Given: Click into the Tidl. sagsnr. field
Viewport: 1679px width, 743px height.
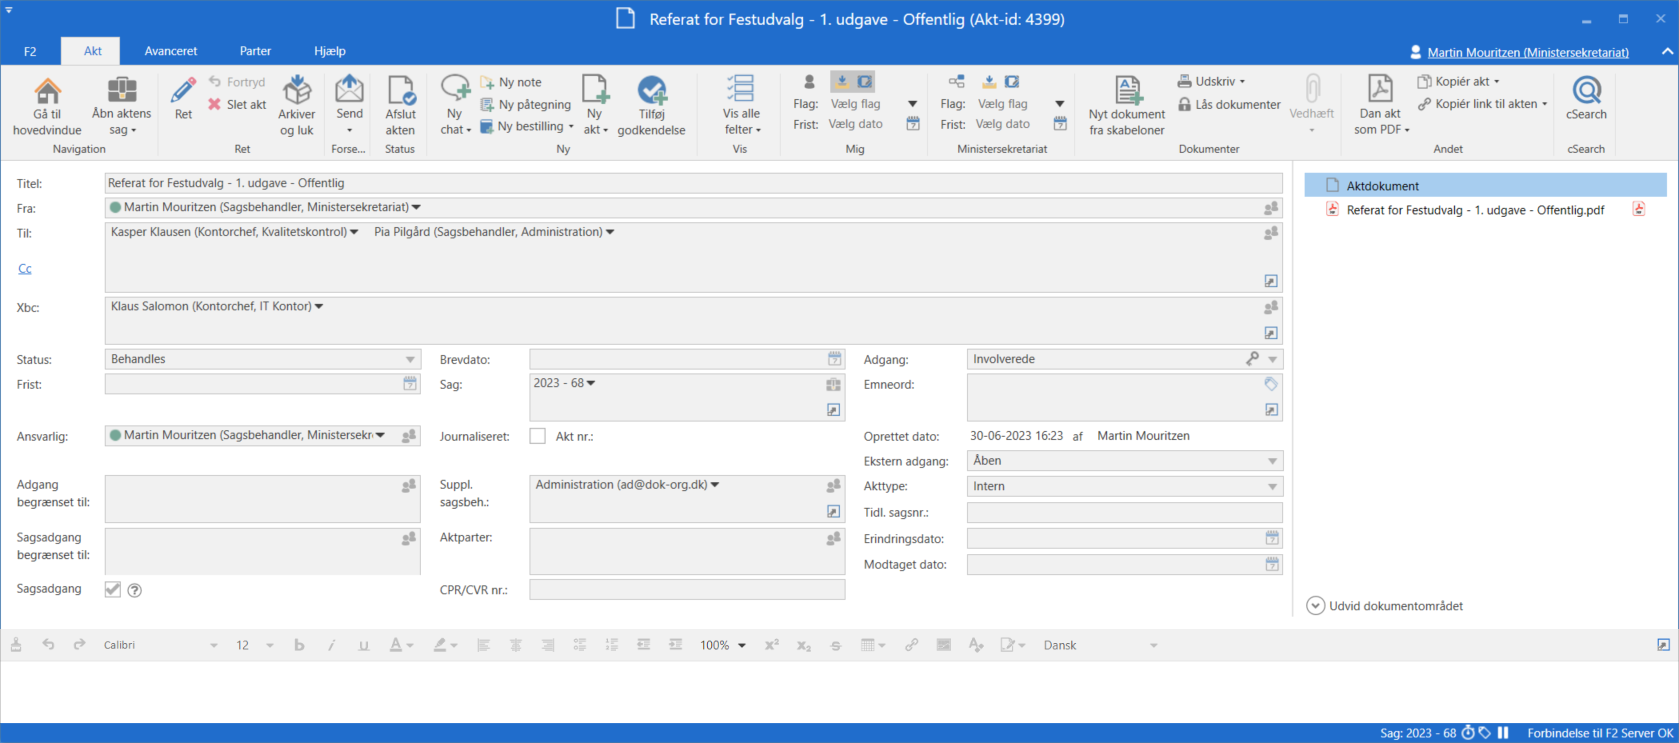Looking at the screenshot, I should point(1124,513).
